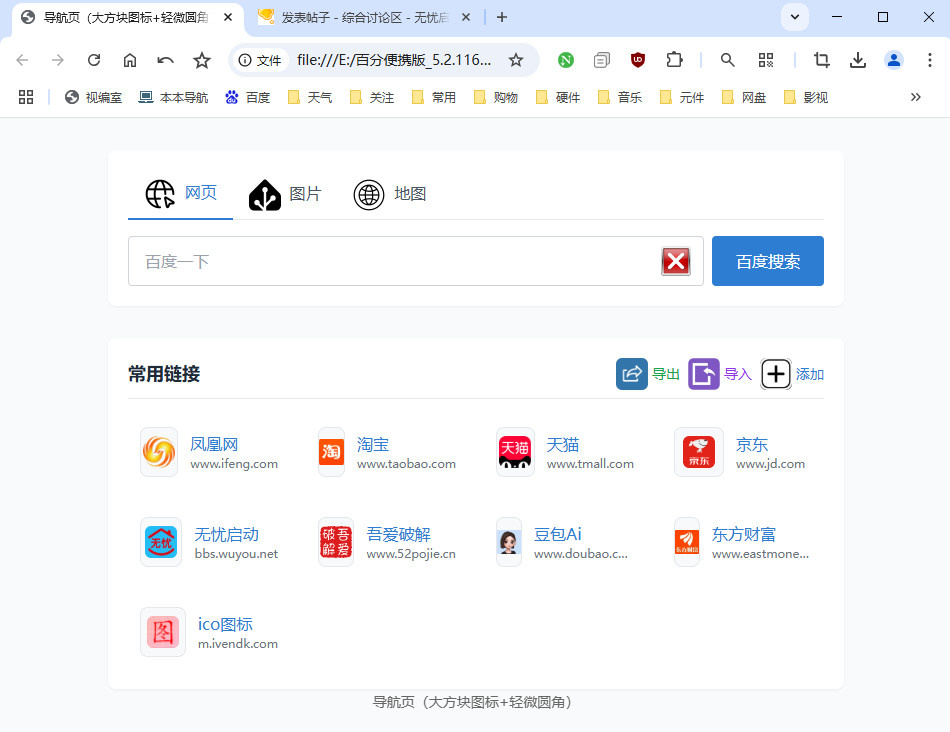Open the QR code icon in toolbar
Screen dimensions: 950x732
pyautogui.click(x=766, y=60)
